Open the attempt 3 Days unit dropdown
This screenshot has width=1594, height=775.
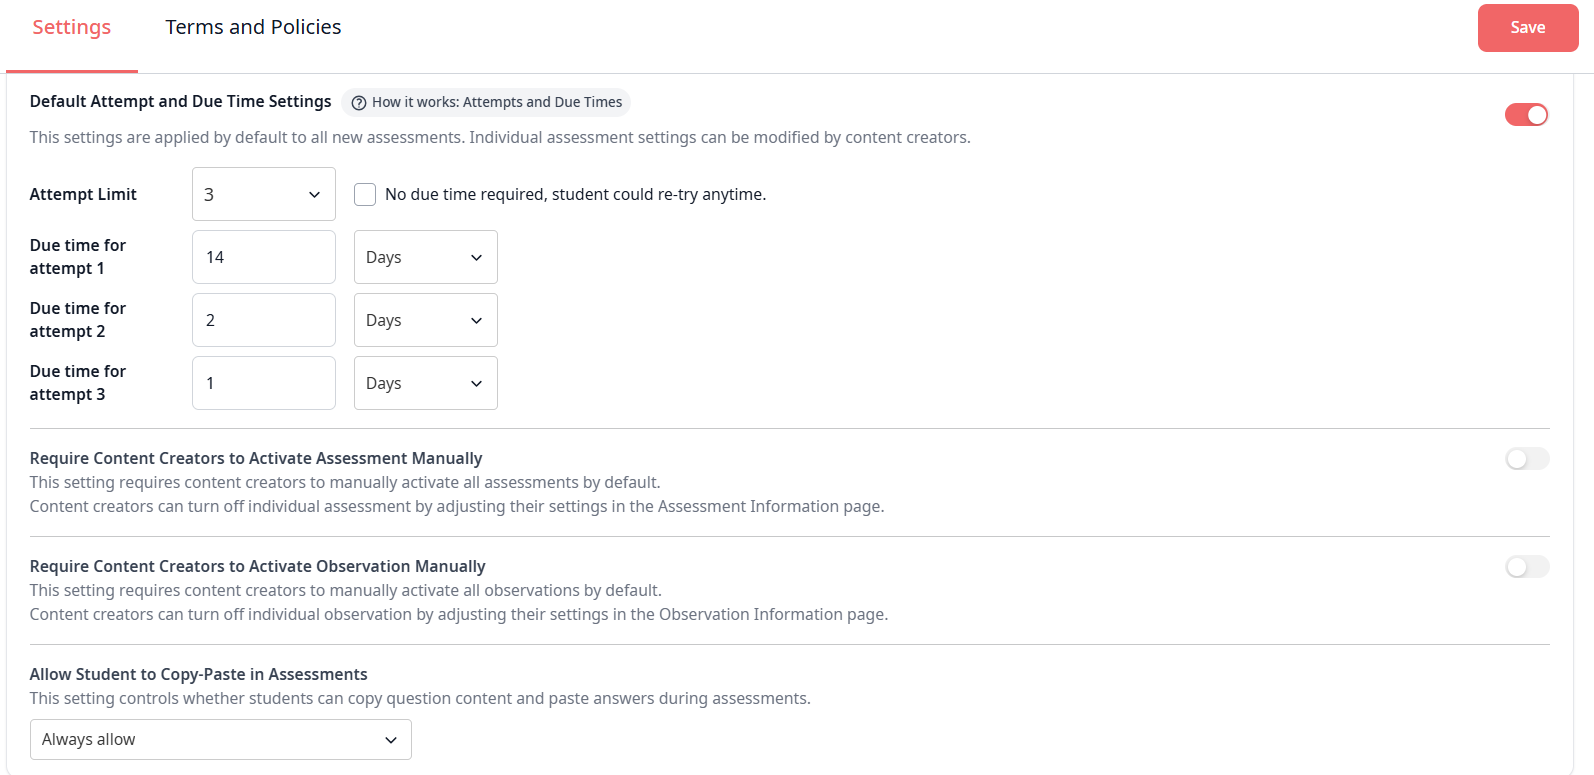(x=425, y=383)
